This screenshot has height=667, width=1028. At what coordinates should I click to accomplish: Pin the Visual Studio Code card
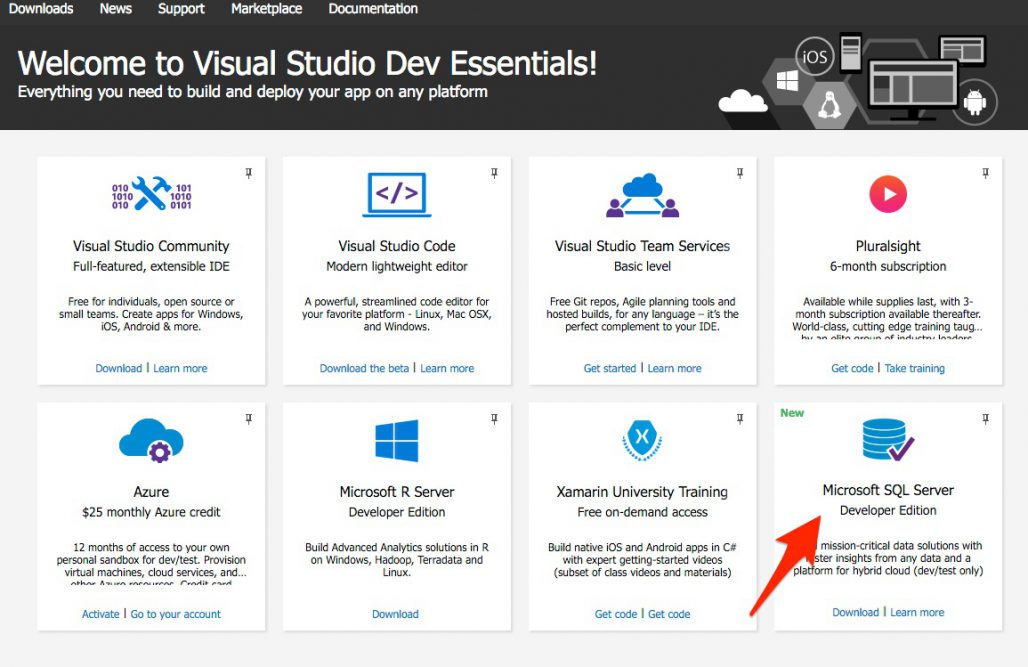pyautogui.click(x=494, y=173)
